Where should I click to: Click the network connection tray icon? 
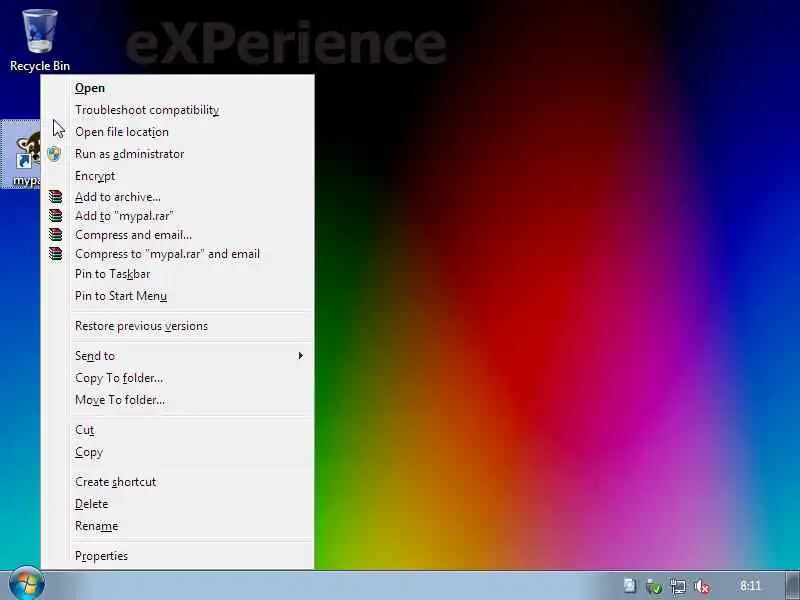678,586
